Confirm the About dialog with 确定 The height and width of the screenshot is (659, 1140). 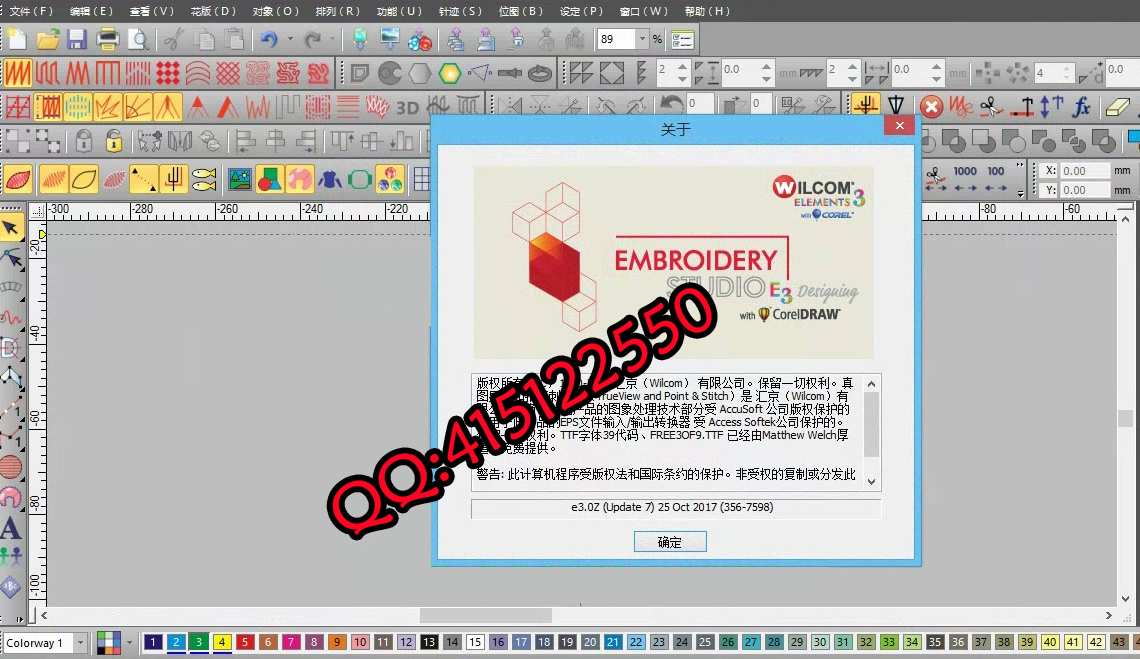[670, 542]
